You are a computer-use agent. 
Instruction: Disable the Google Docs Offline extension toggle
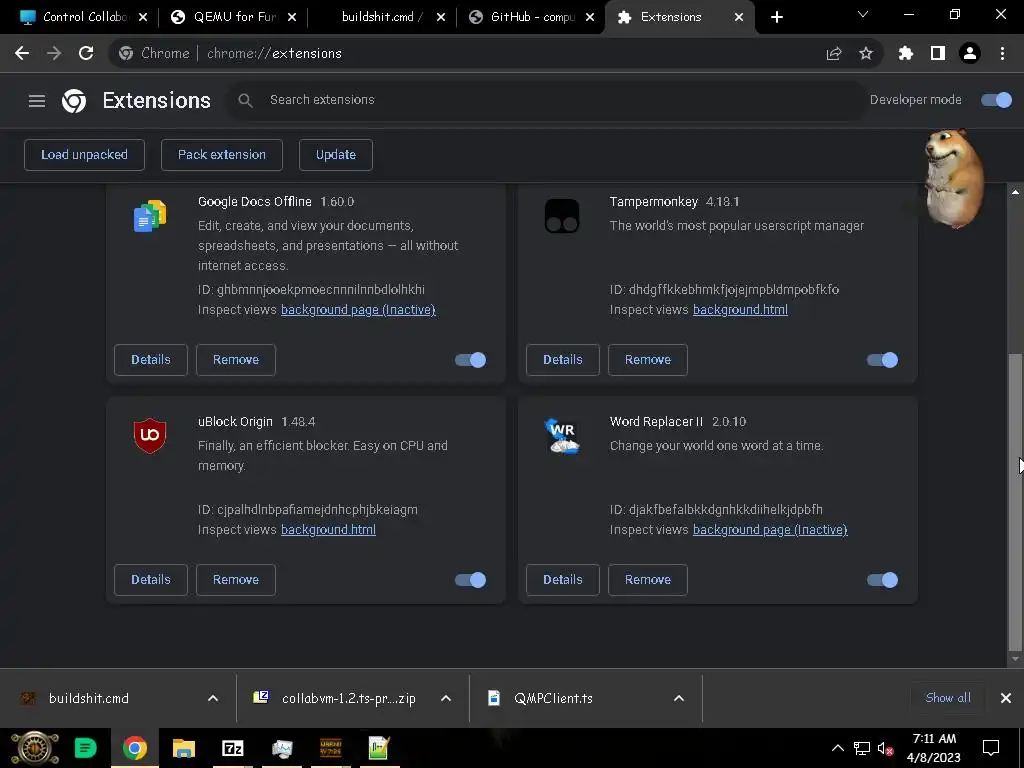(470, 360)
